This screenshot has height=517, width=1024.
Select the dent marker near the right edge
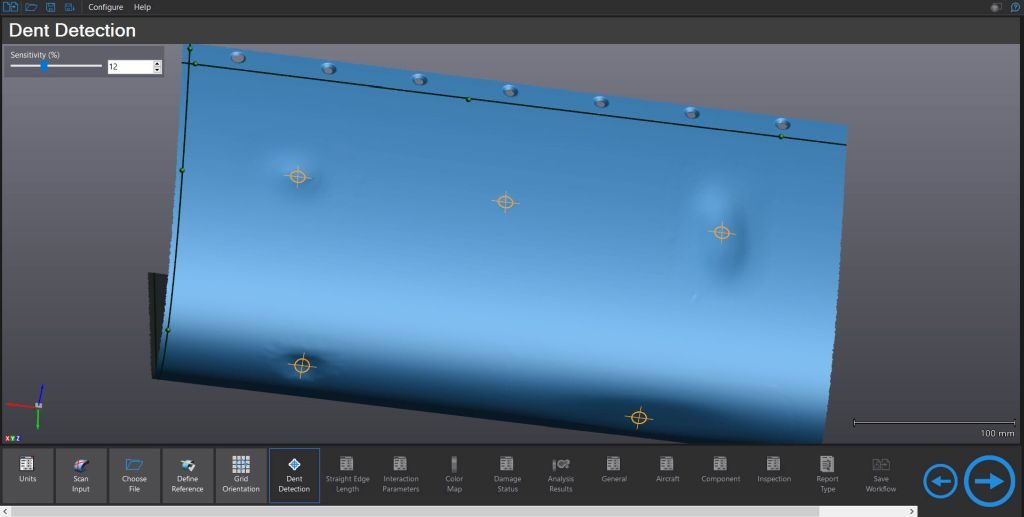(722, 232)
